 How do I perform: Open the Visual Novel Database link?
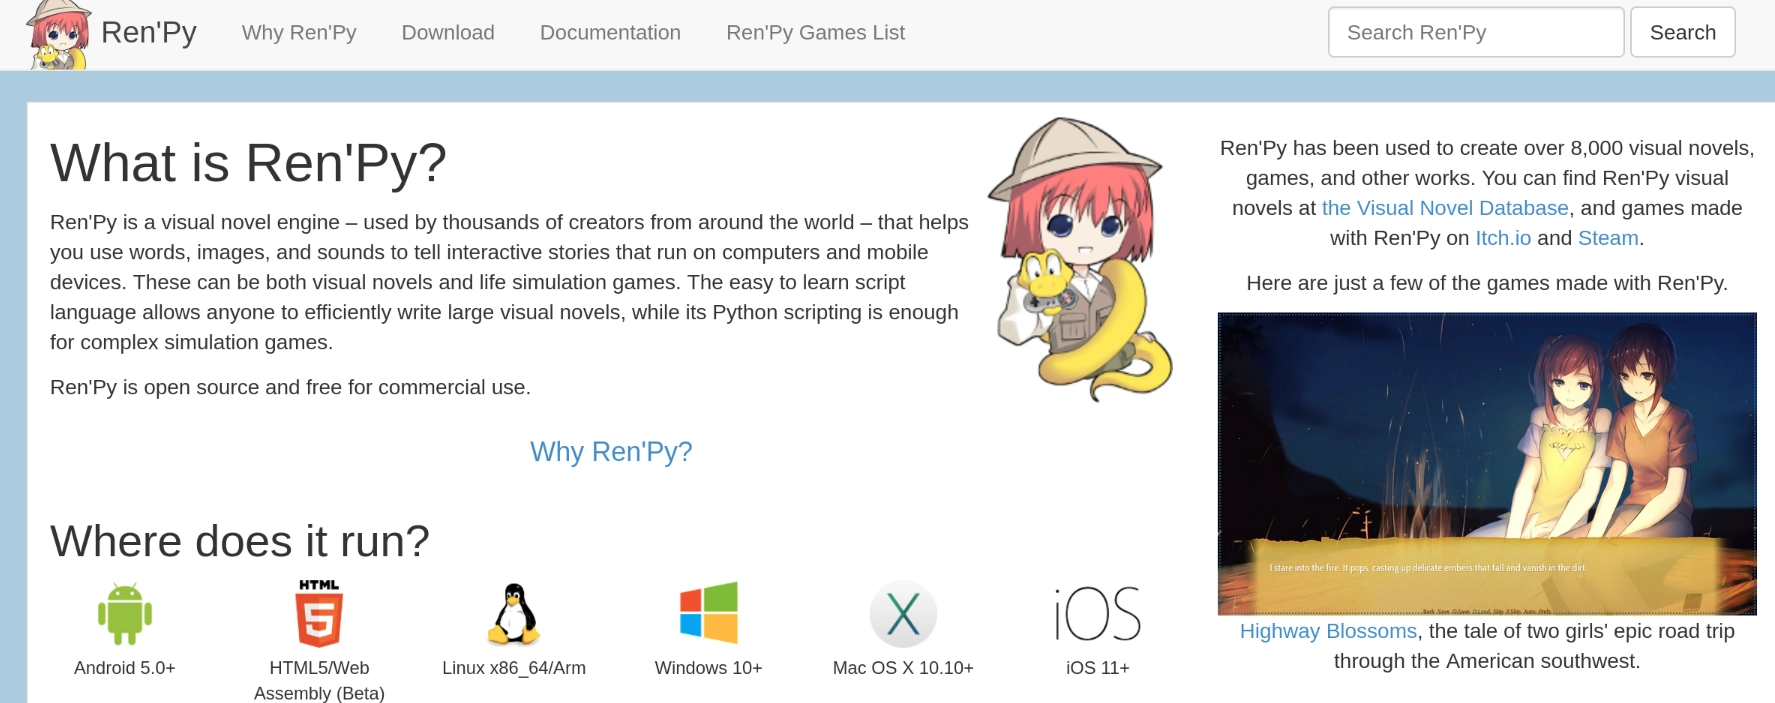1445,208
